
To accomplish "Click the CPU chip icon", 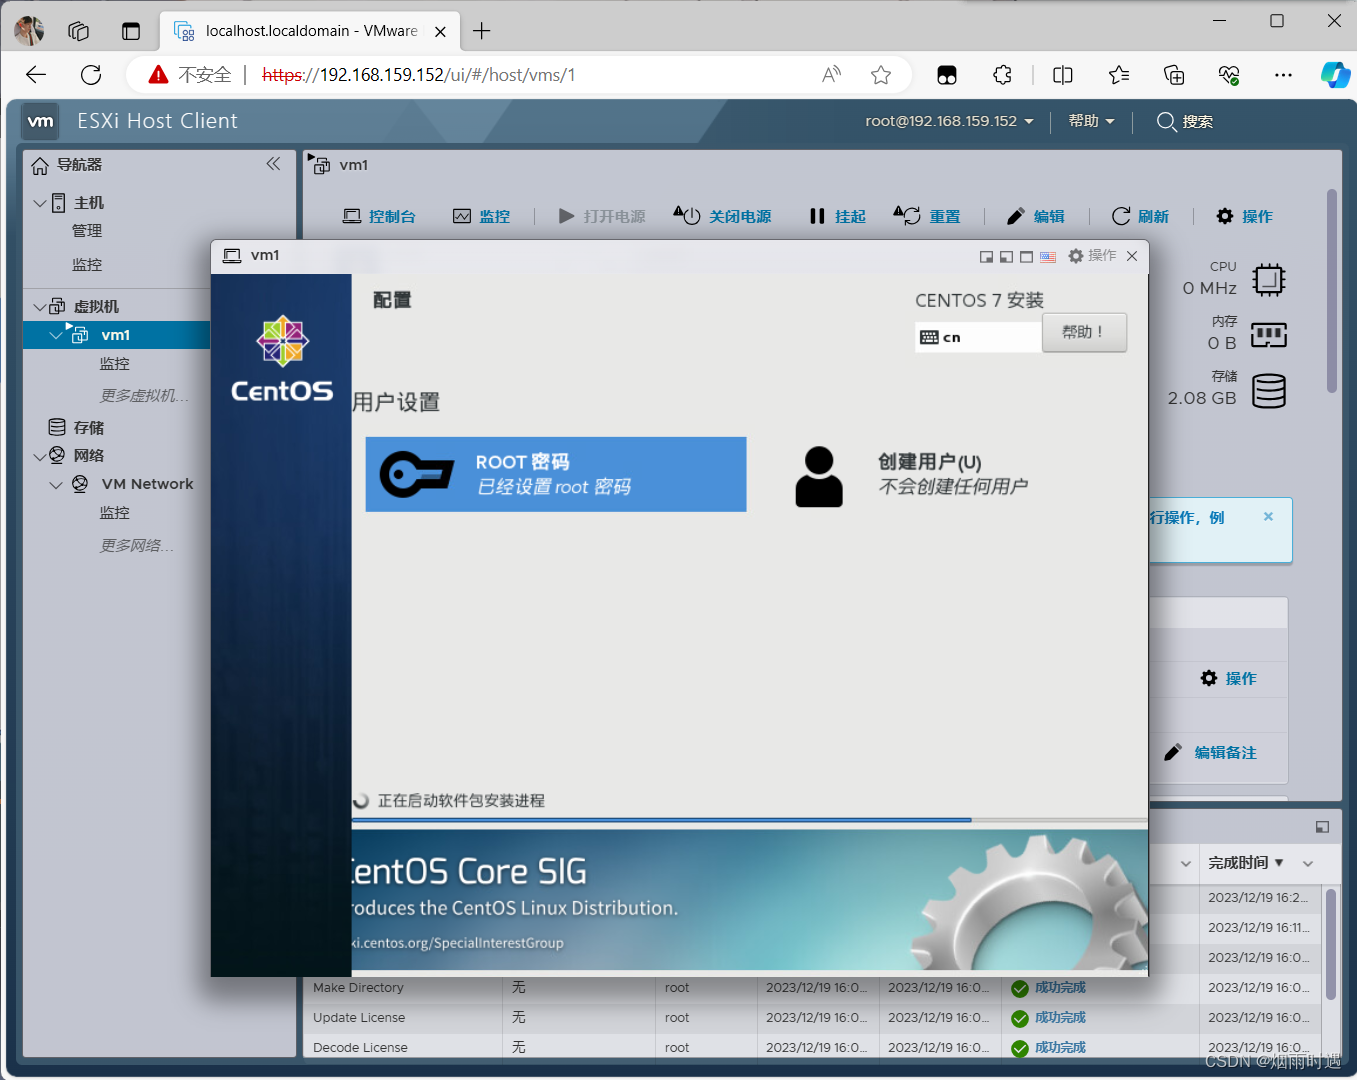I will click(x=1268, y=280).
